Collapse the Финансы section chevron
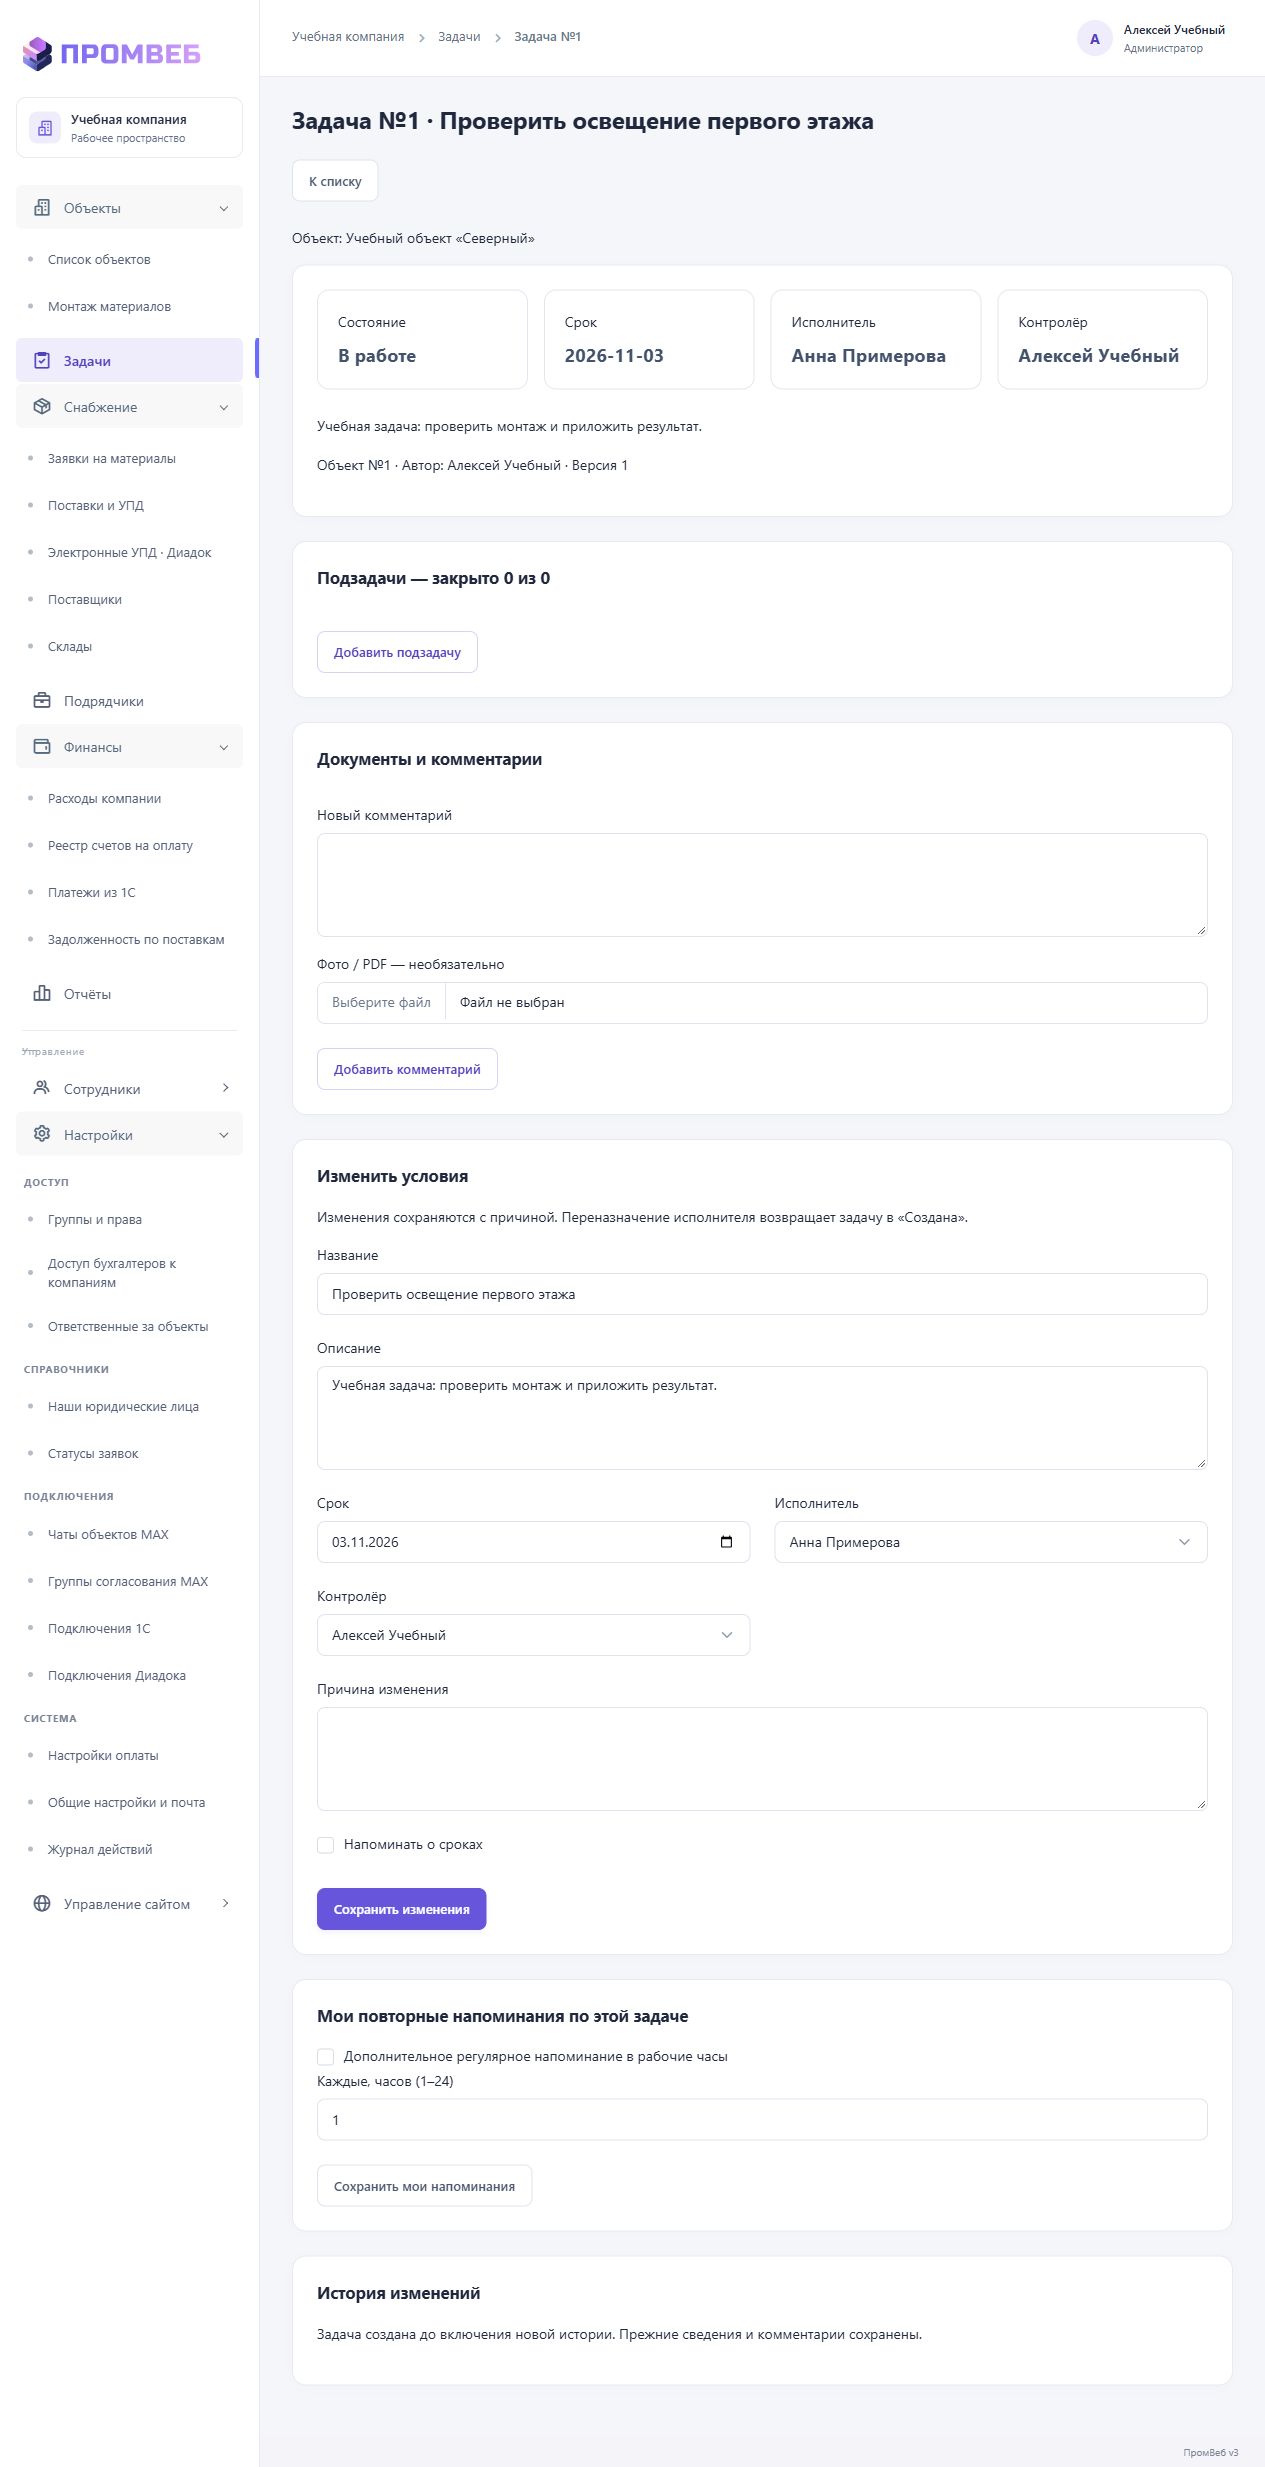The height and width of the screenshot is (2467, 1265). coord(224,747)
